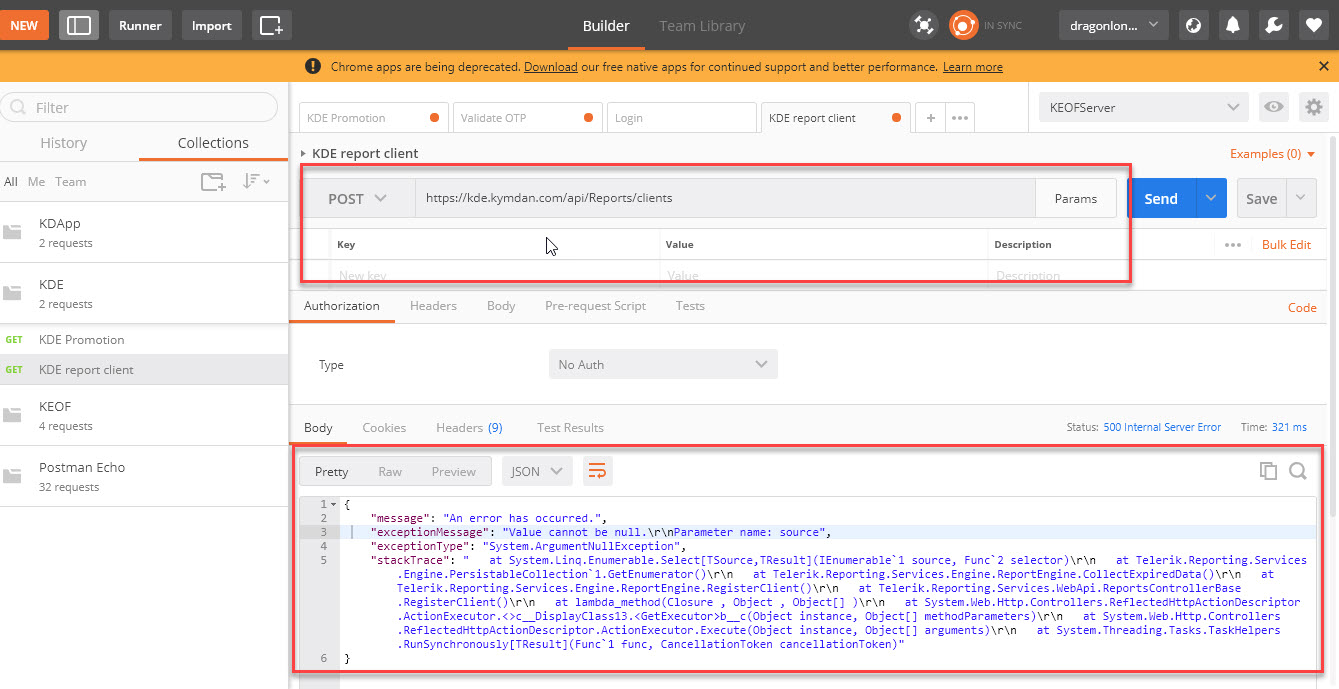Viewport: 1339px width, 689px height.
Task: Open the Code snippet link
Action: tap(1302, 308)
